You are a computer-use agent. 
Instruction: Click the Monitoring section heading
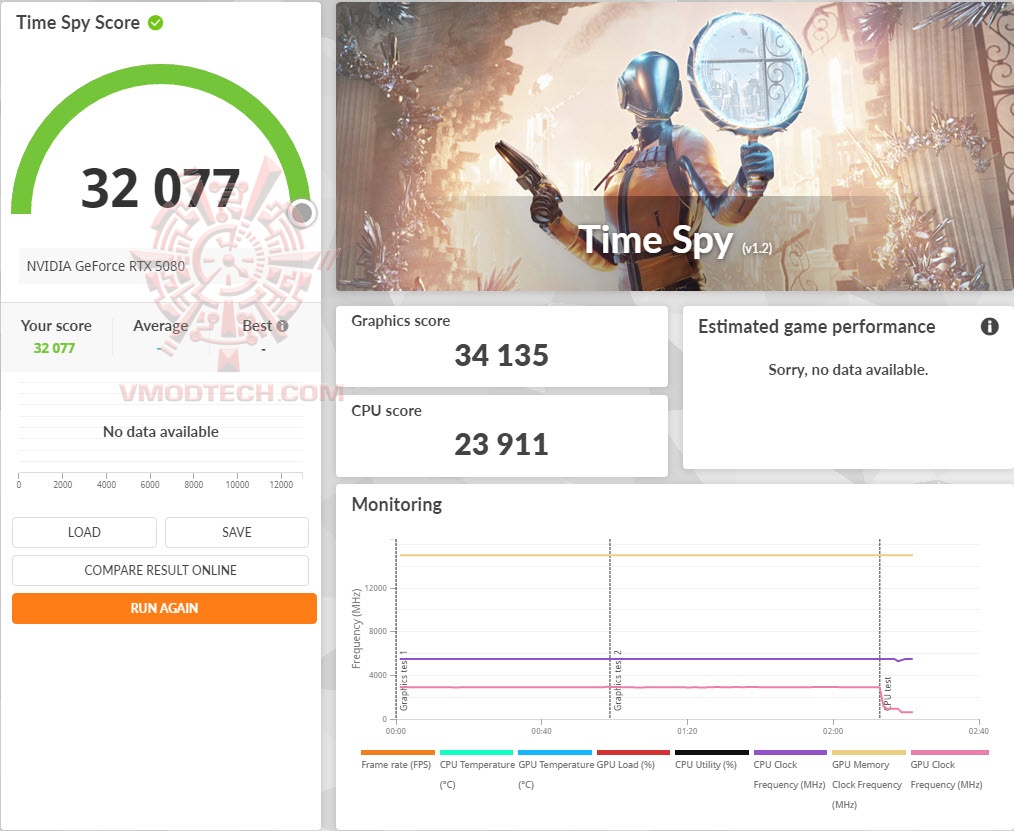coord(396,504)
